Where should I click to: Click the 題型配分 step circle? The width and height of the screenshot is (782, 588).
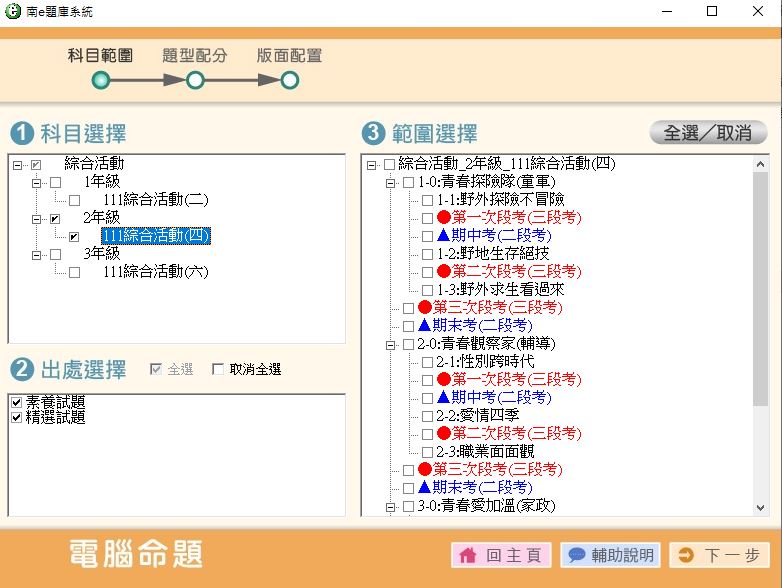[x=195, y=80]
